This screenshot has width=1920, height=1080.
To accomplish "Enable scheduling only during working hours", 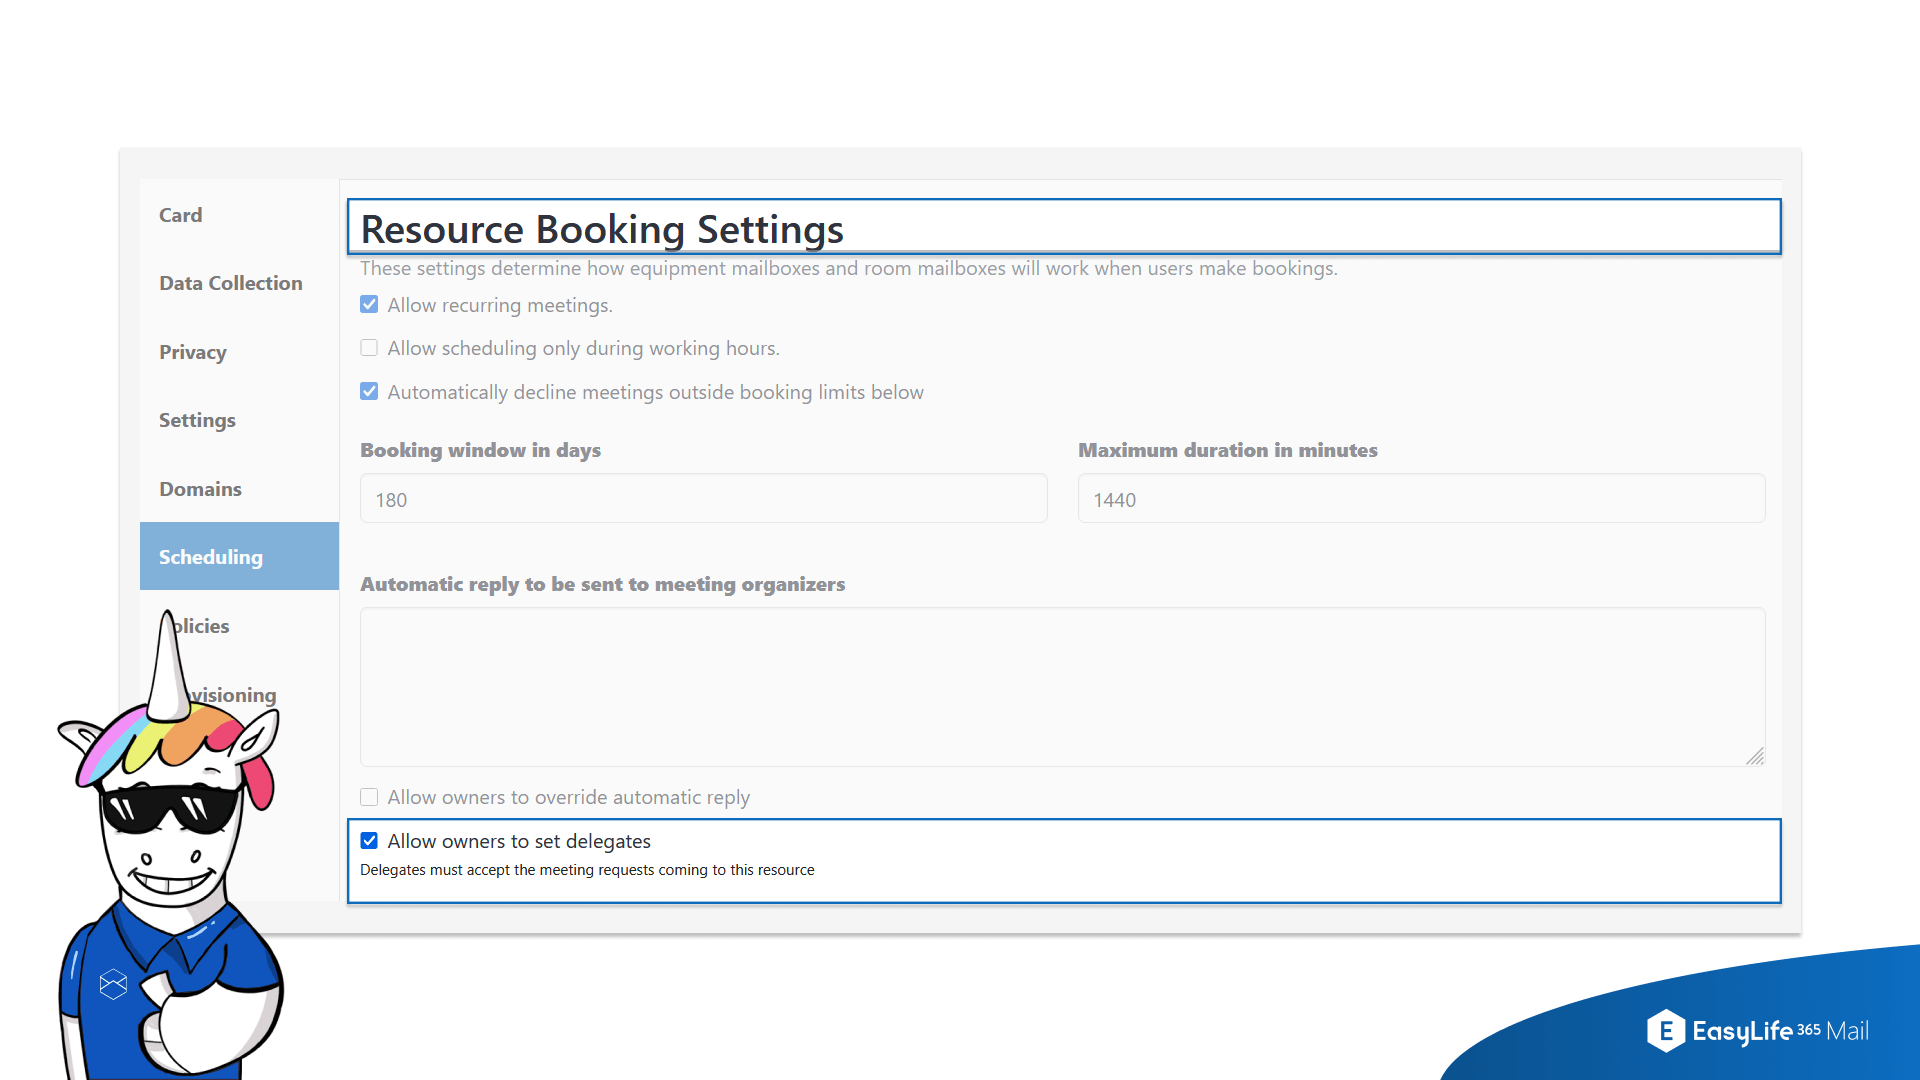I will tap(369, 347).
